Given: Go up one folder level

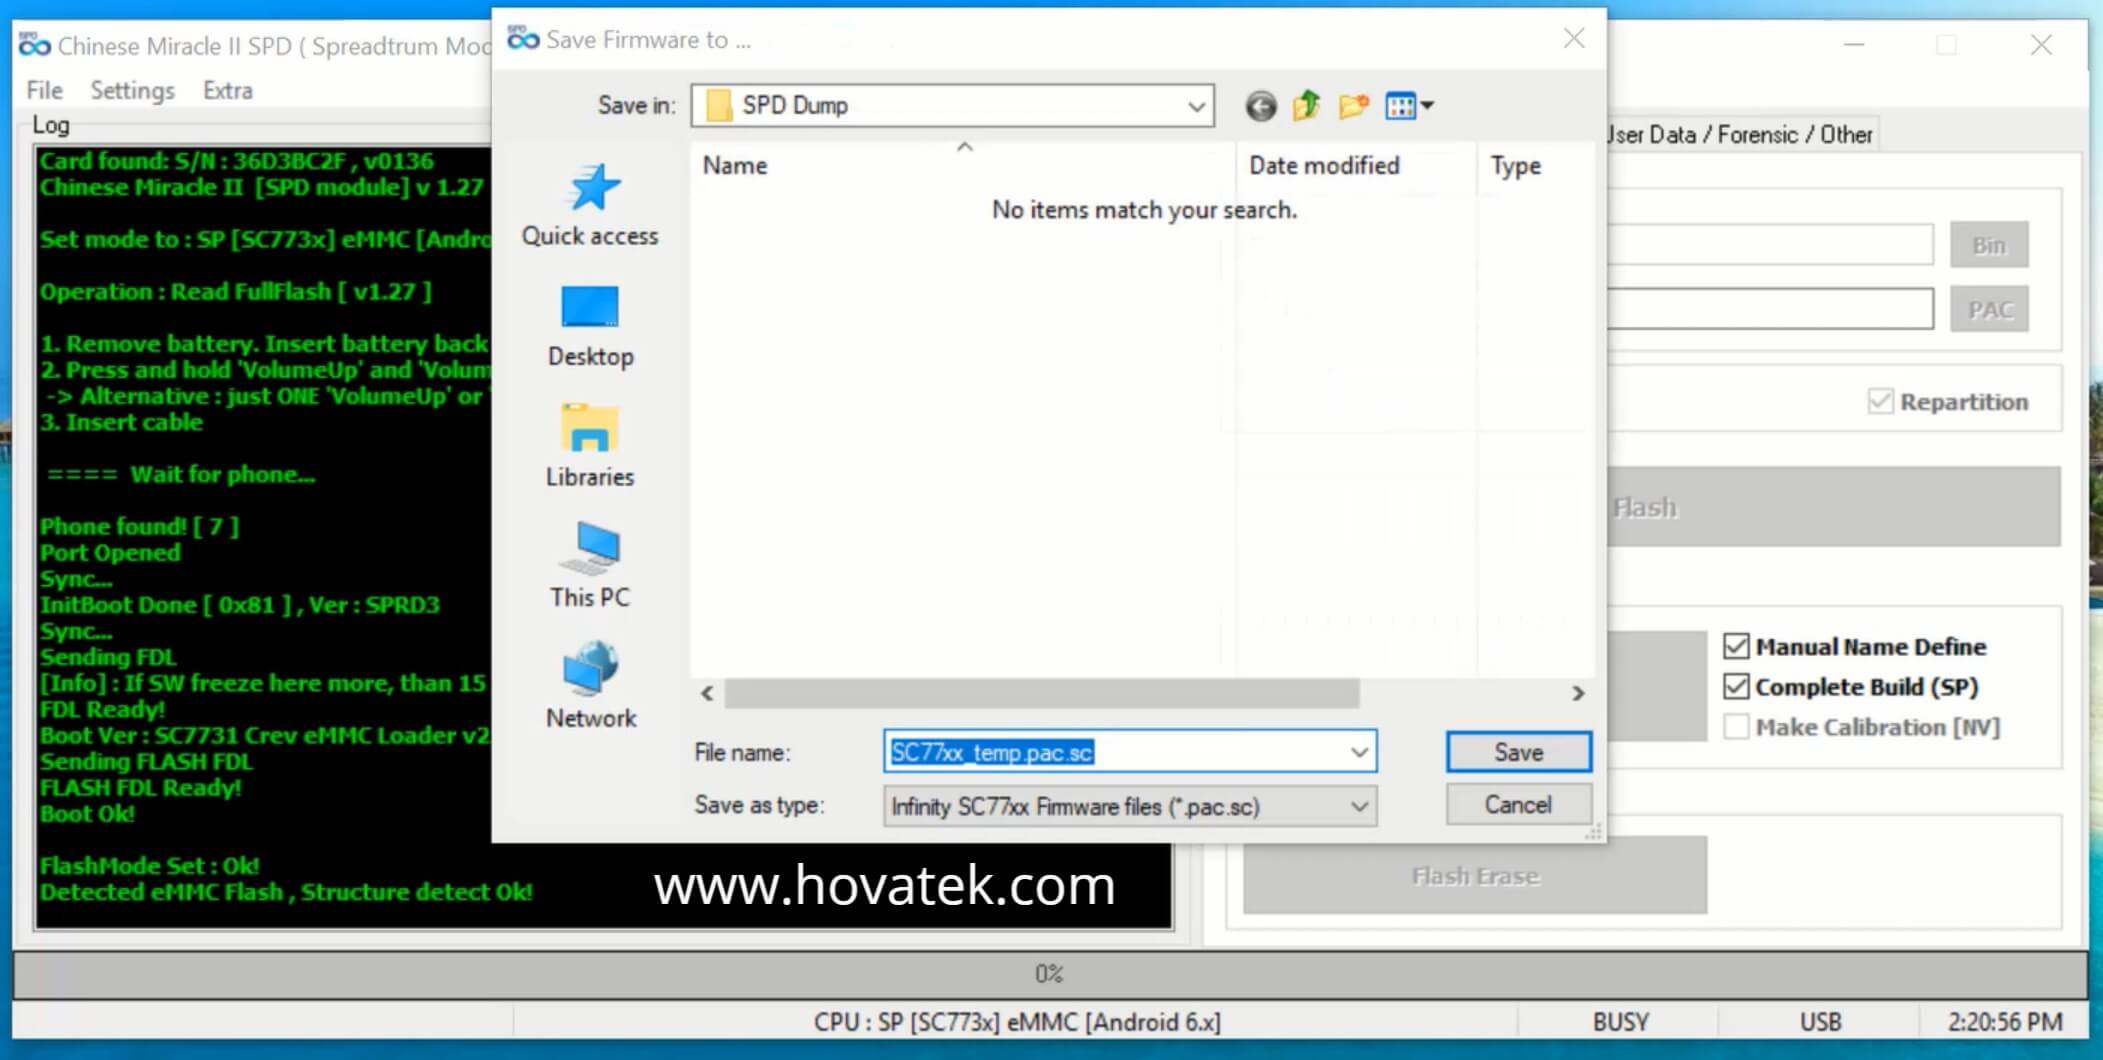Looking at the screenshot, I should pos(1306,105).
